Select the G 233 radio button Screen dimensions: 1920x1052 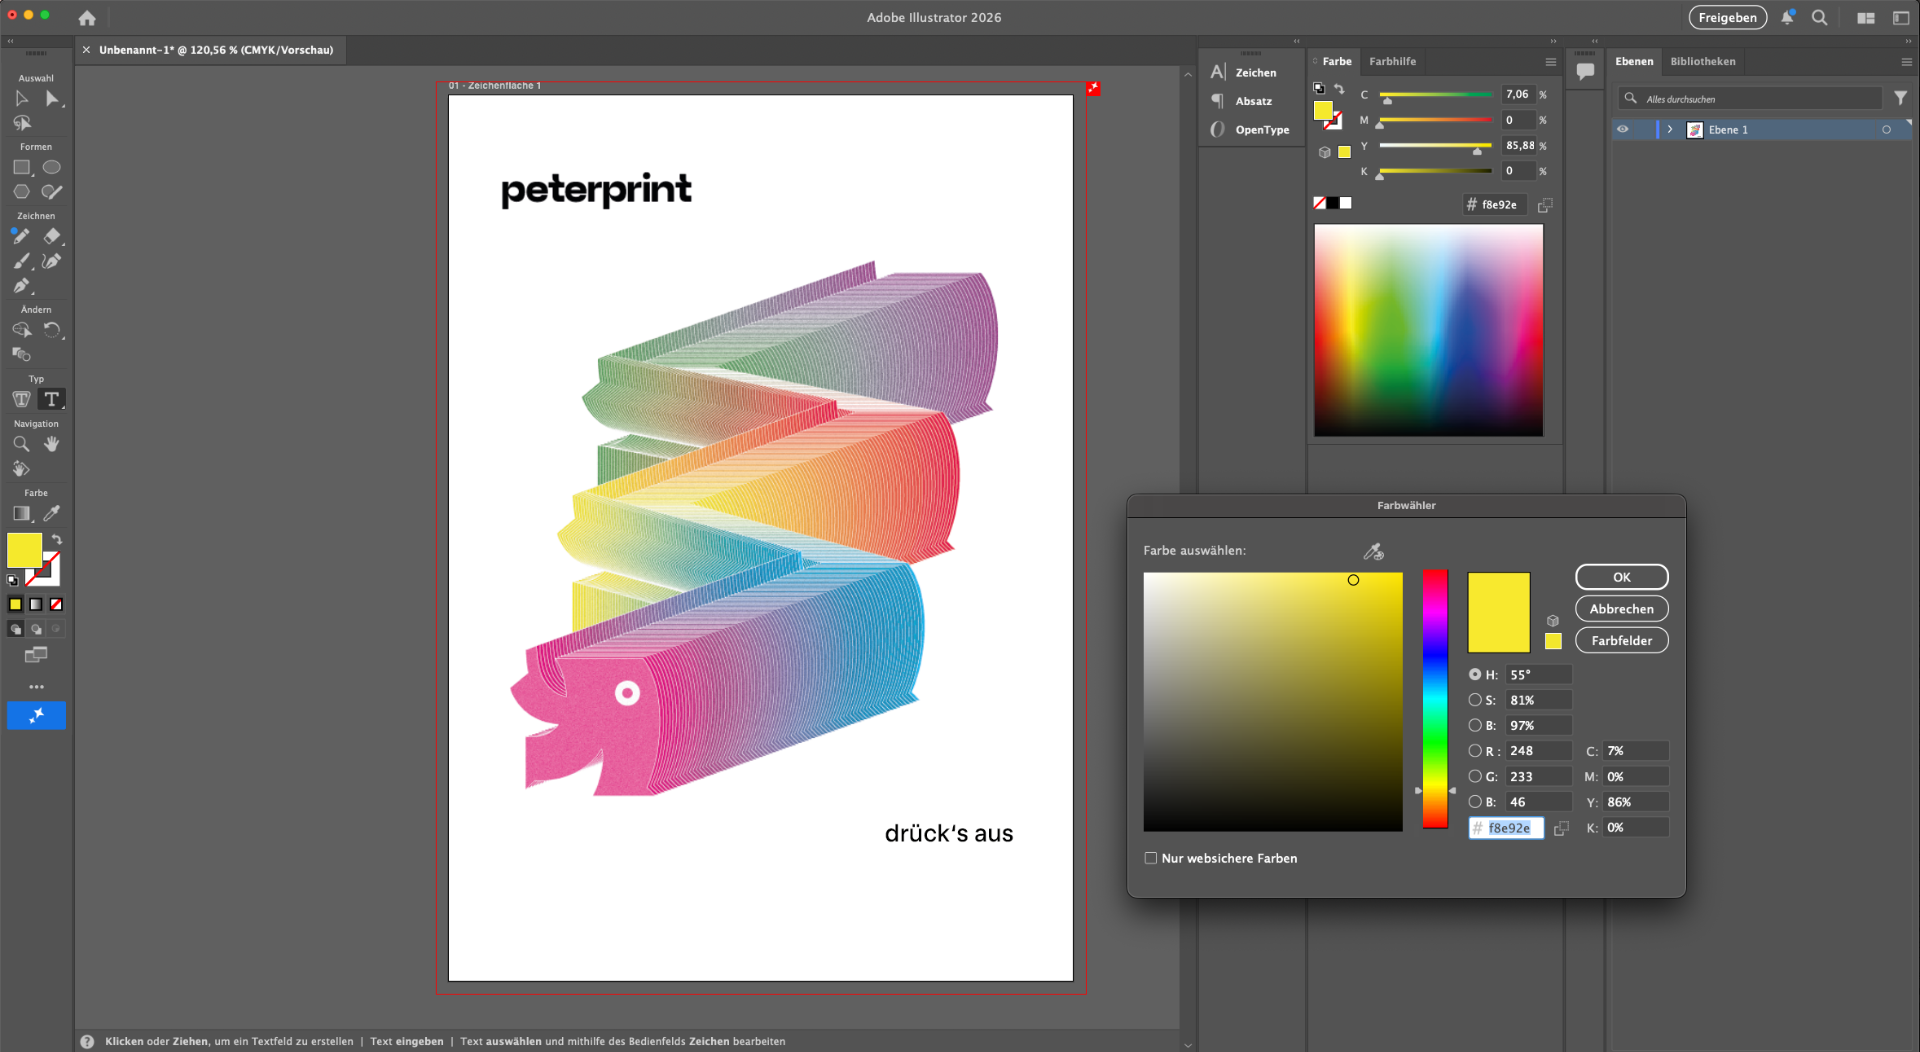1475,776
